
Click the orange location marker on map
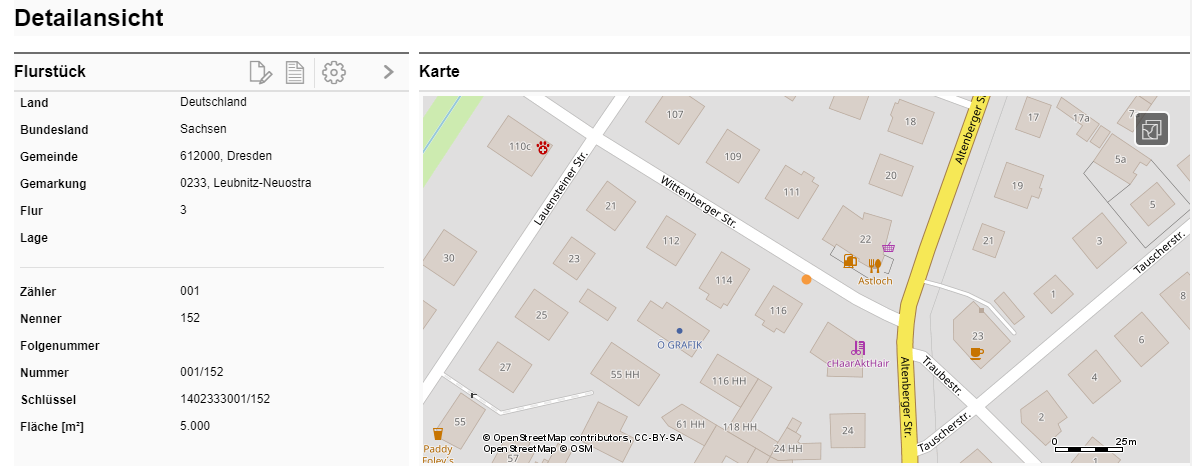point(806,280)
